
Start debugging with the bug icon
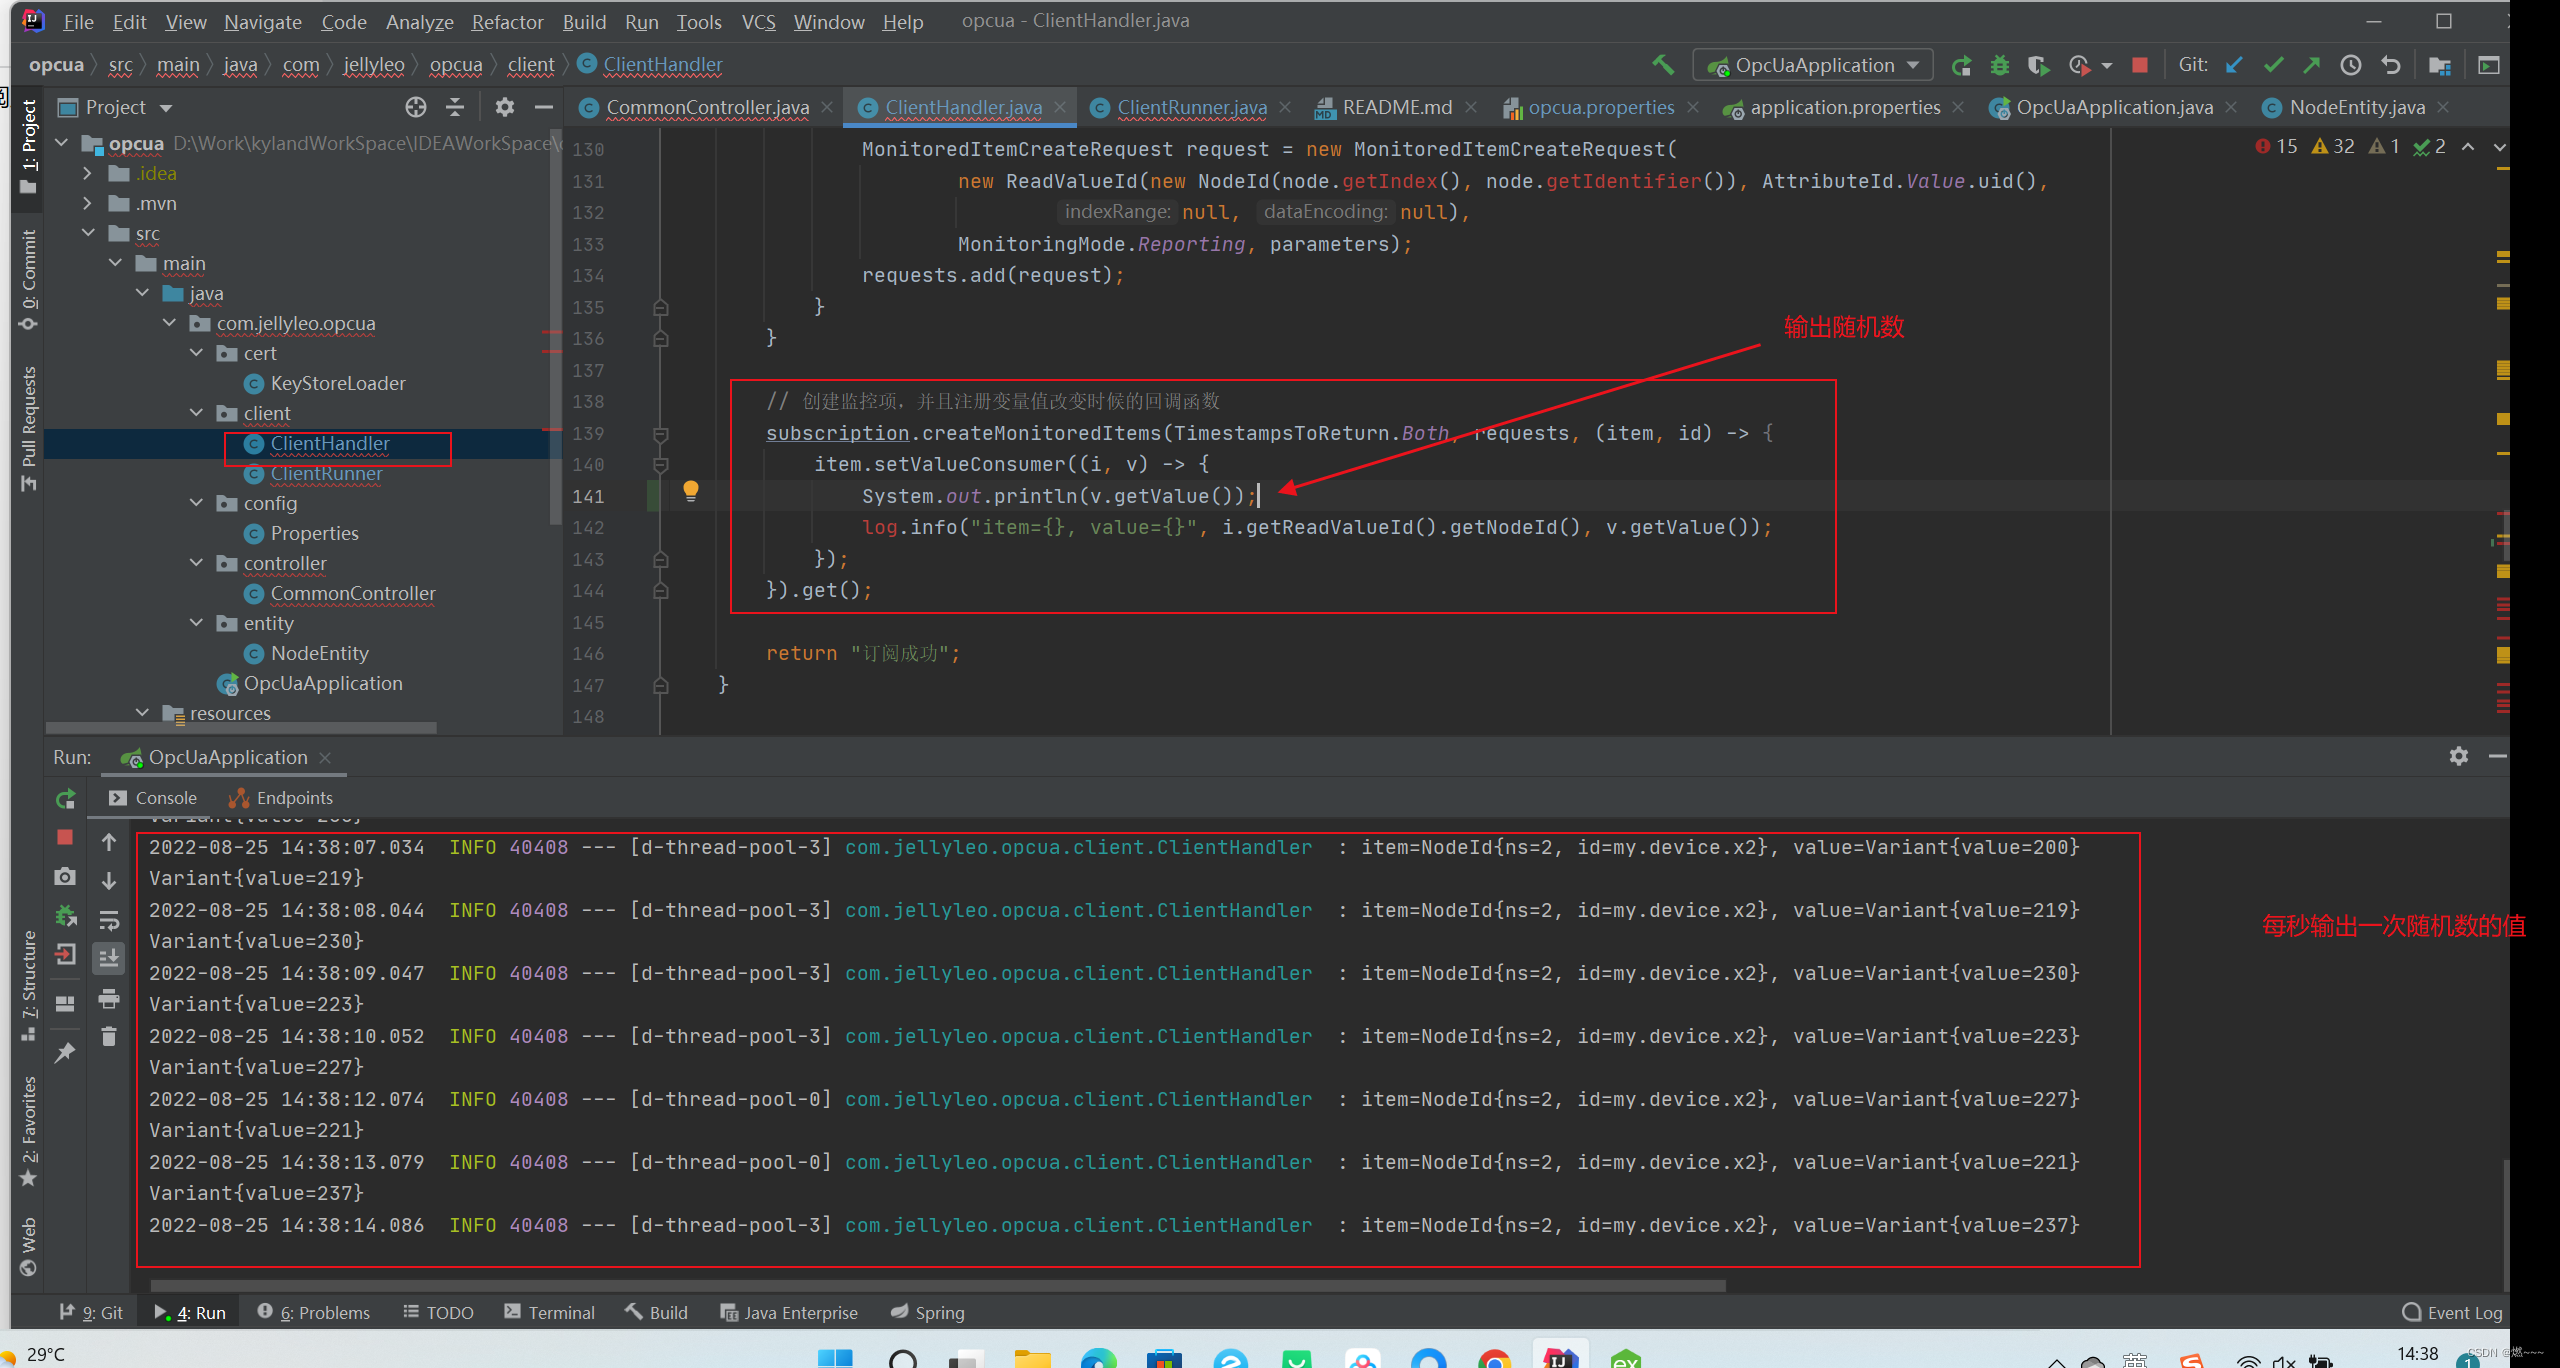point(2000,65)
